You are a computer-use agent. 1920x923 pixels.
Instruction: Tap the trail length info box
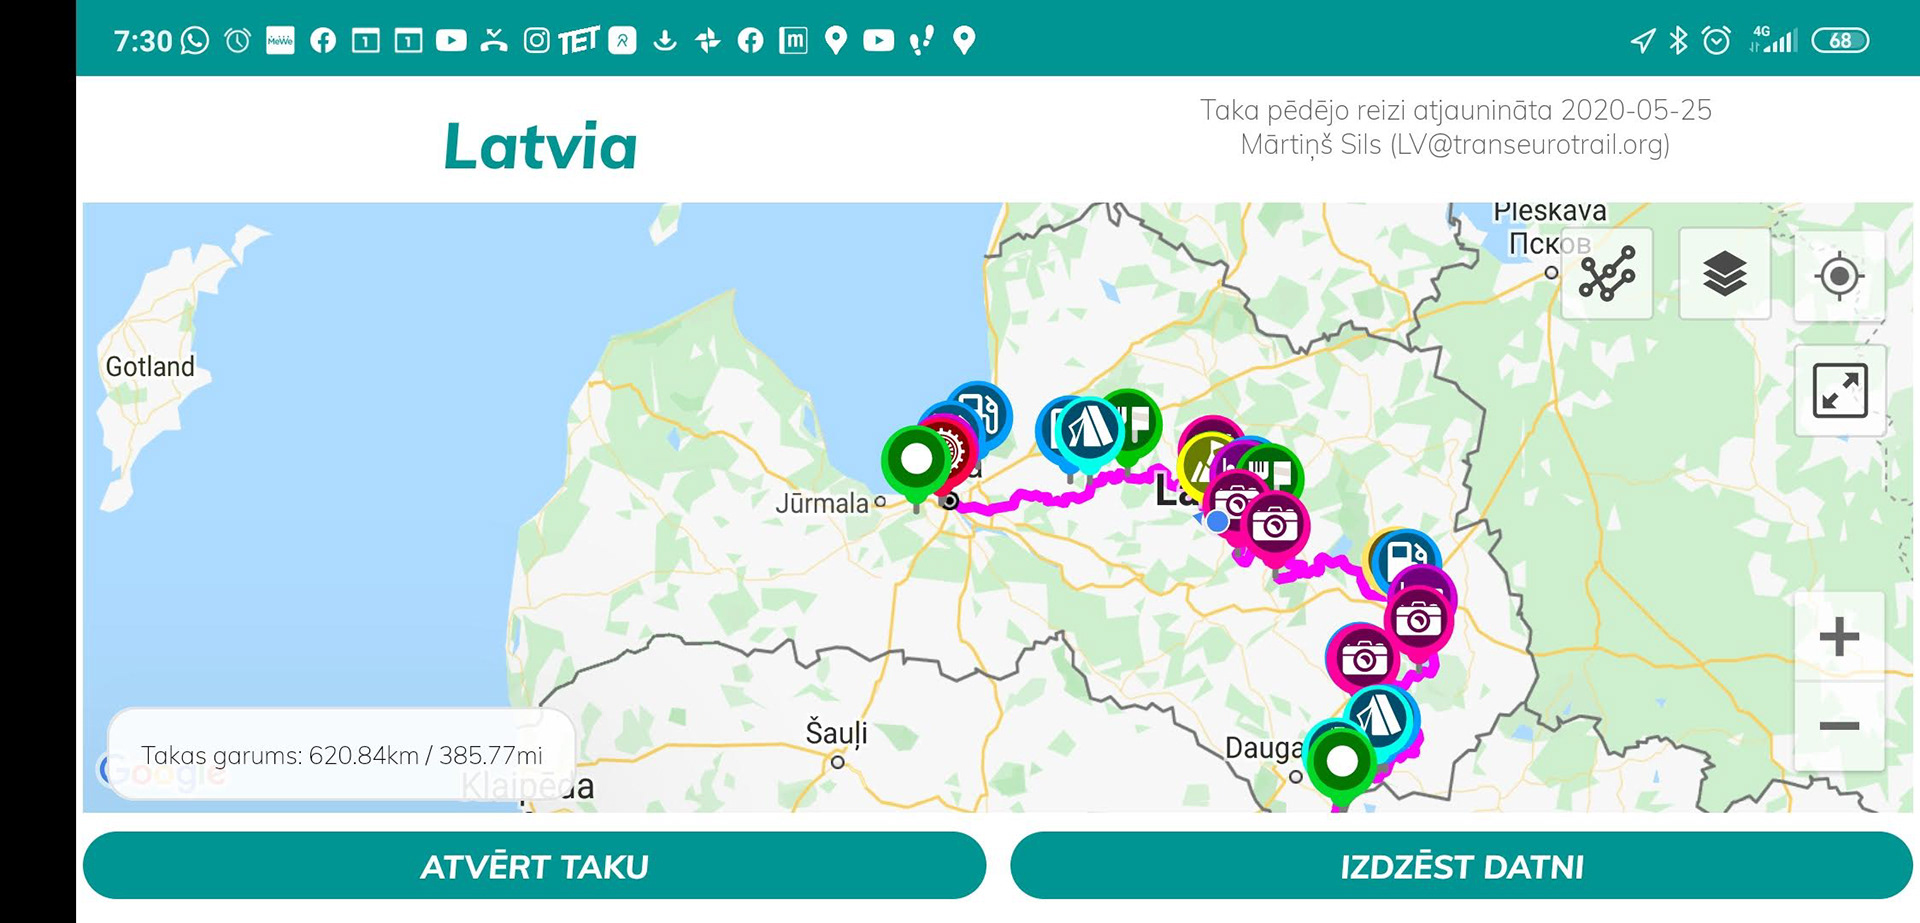pos(341,755)
